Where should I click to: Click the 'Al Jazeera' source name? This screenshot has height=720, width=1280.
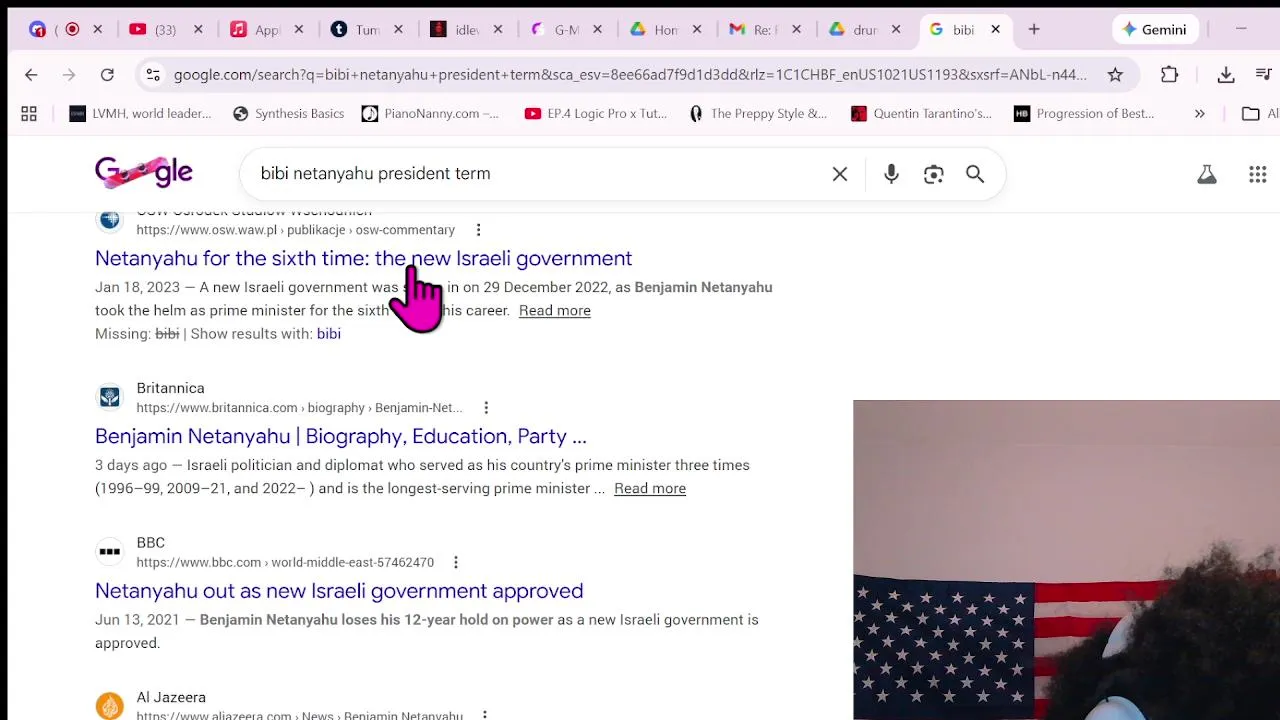171,697
